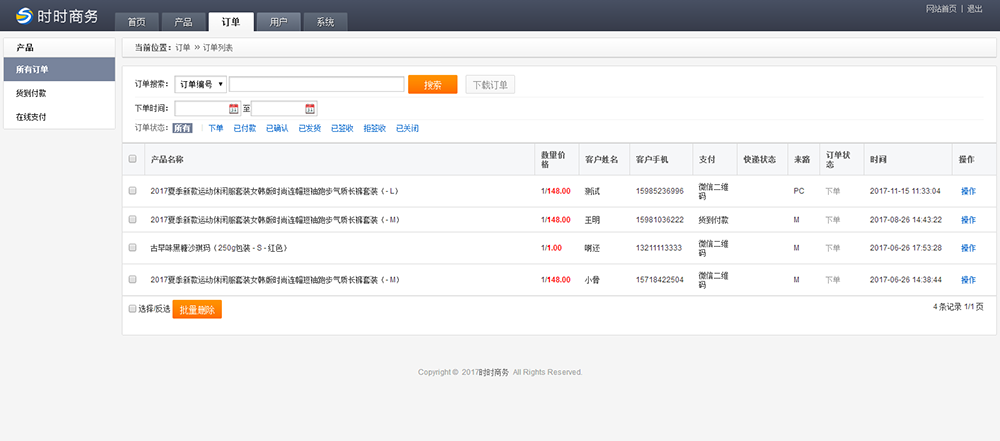1000x441 pixels.
Task: Expand the 订单编号 search type dropdown
Action: tap(200, 85)
